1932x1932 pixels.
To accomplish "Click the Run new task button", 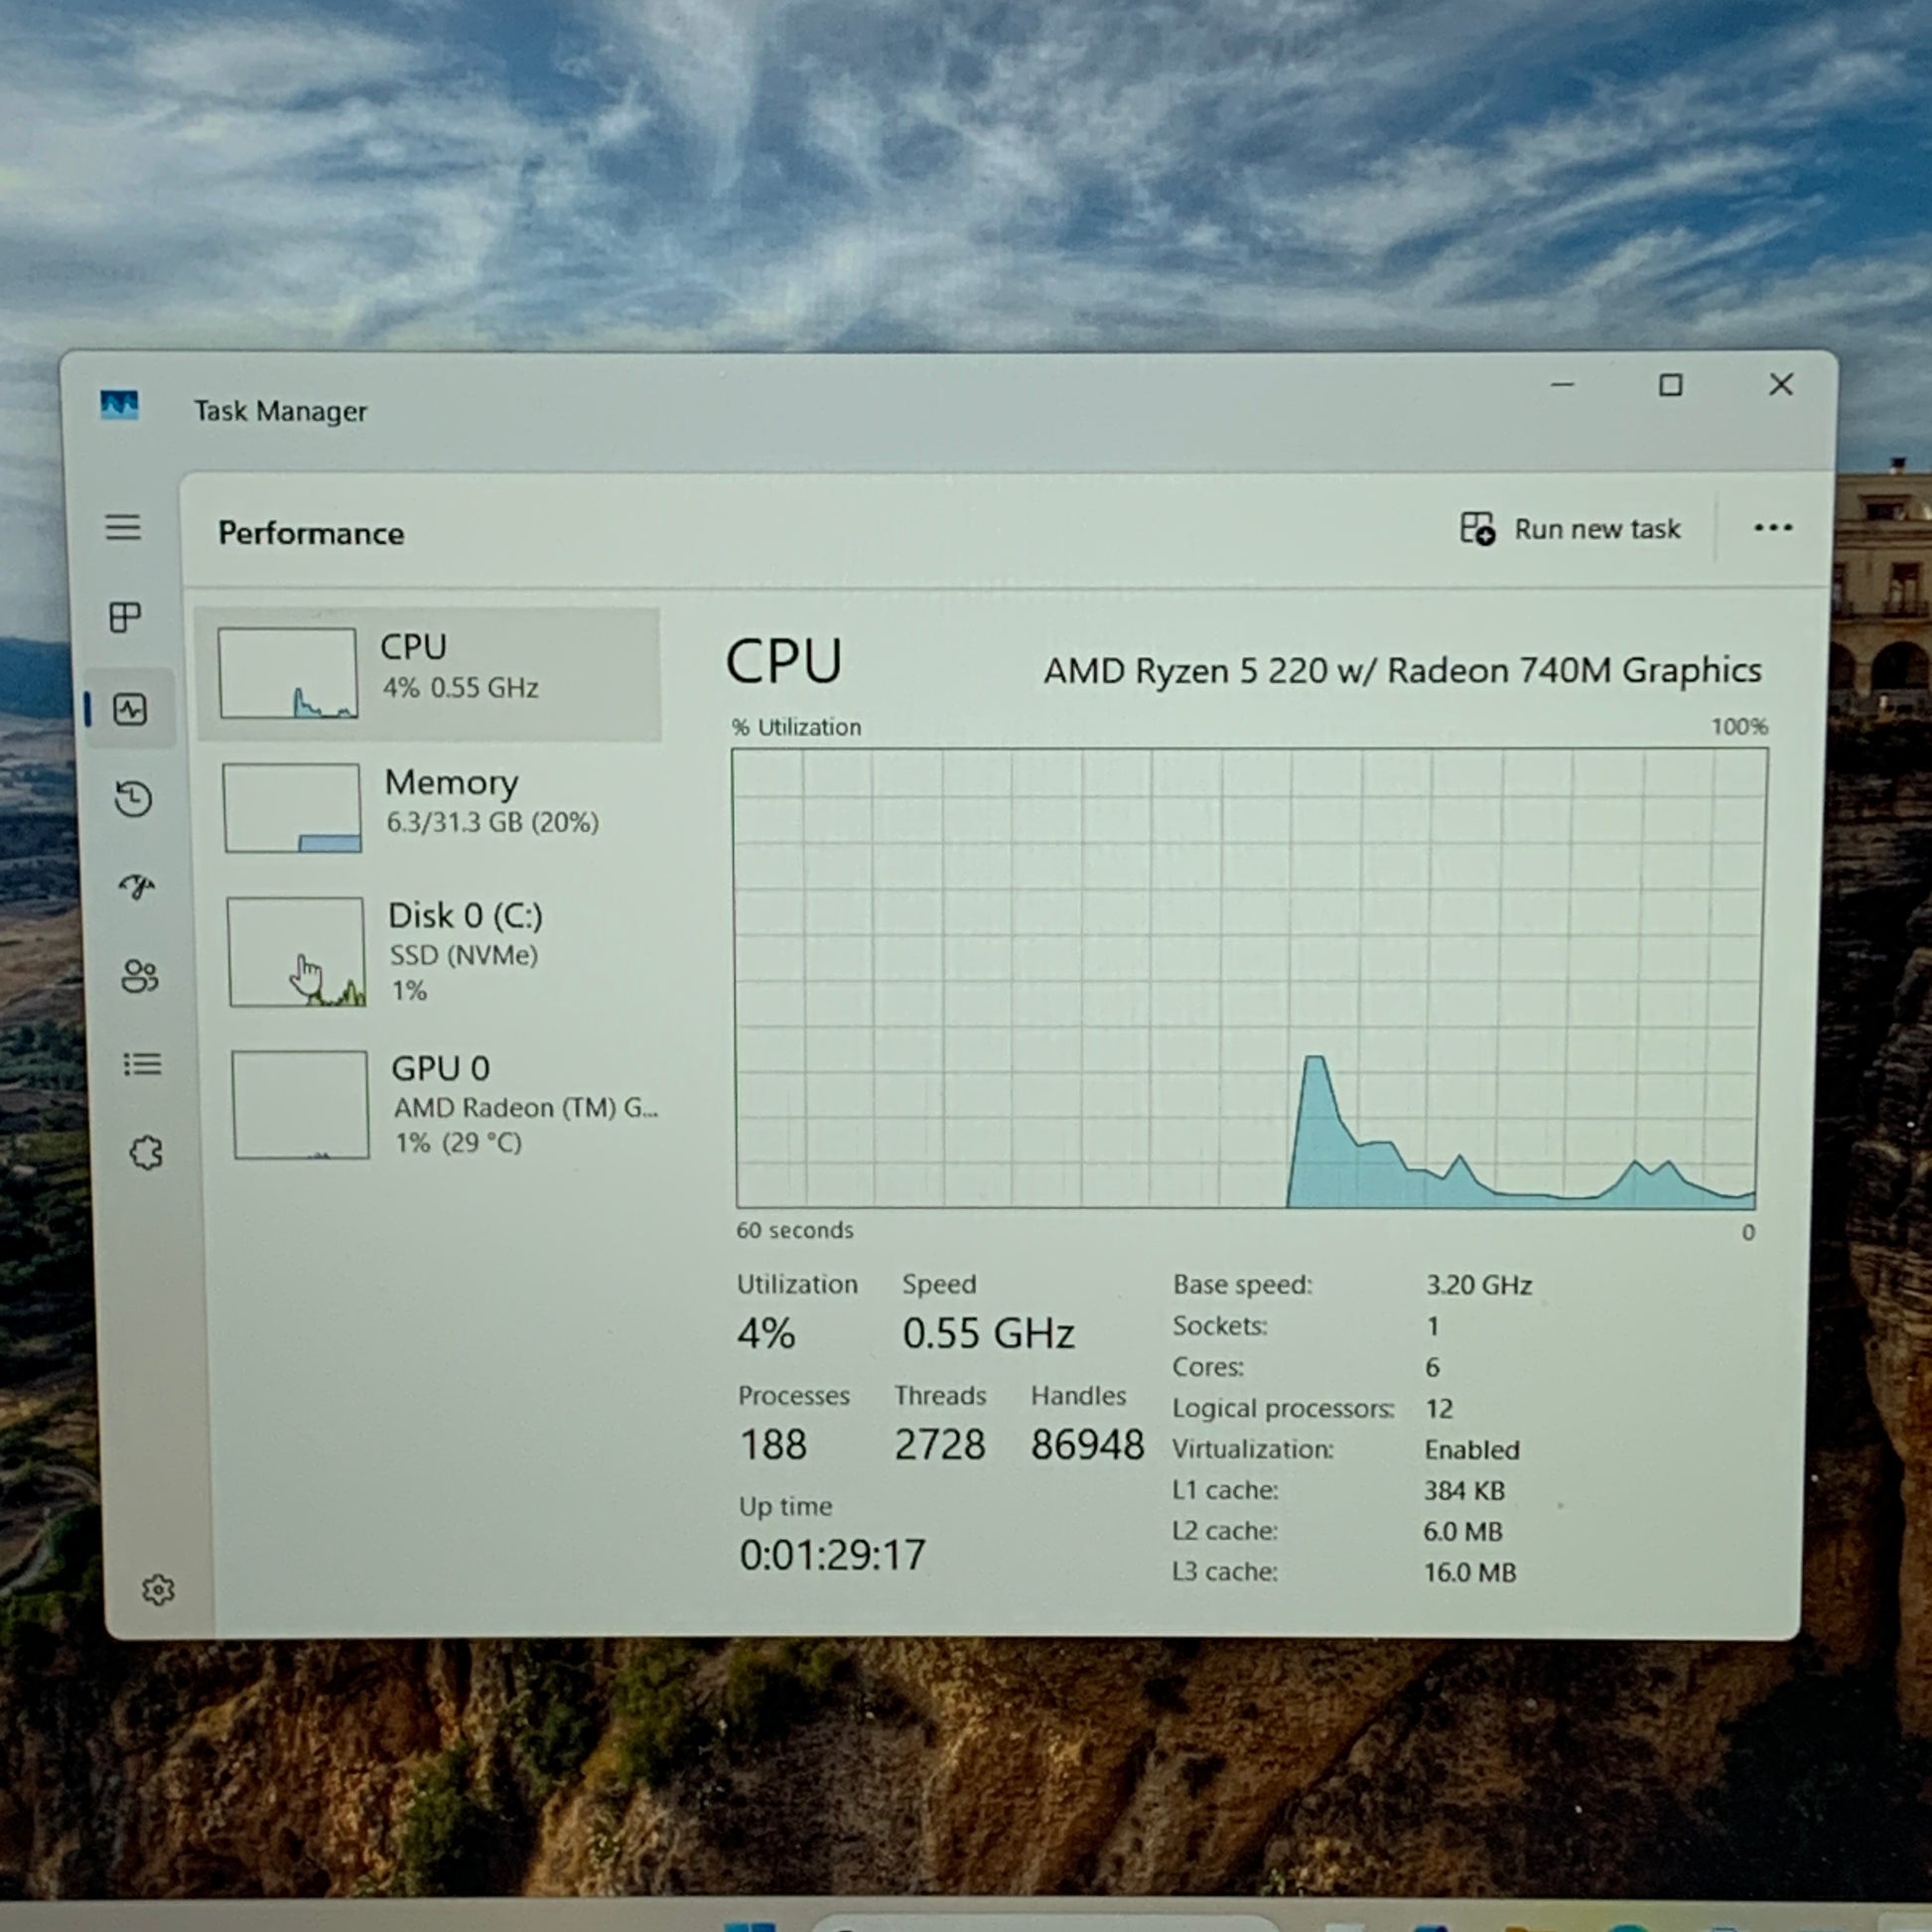I will coord(1571,529).
